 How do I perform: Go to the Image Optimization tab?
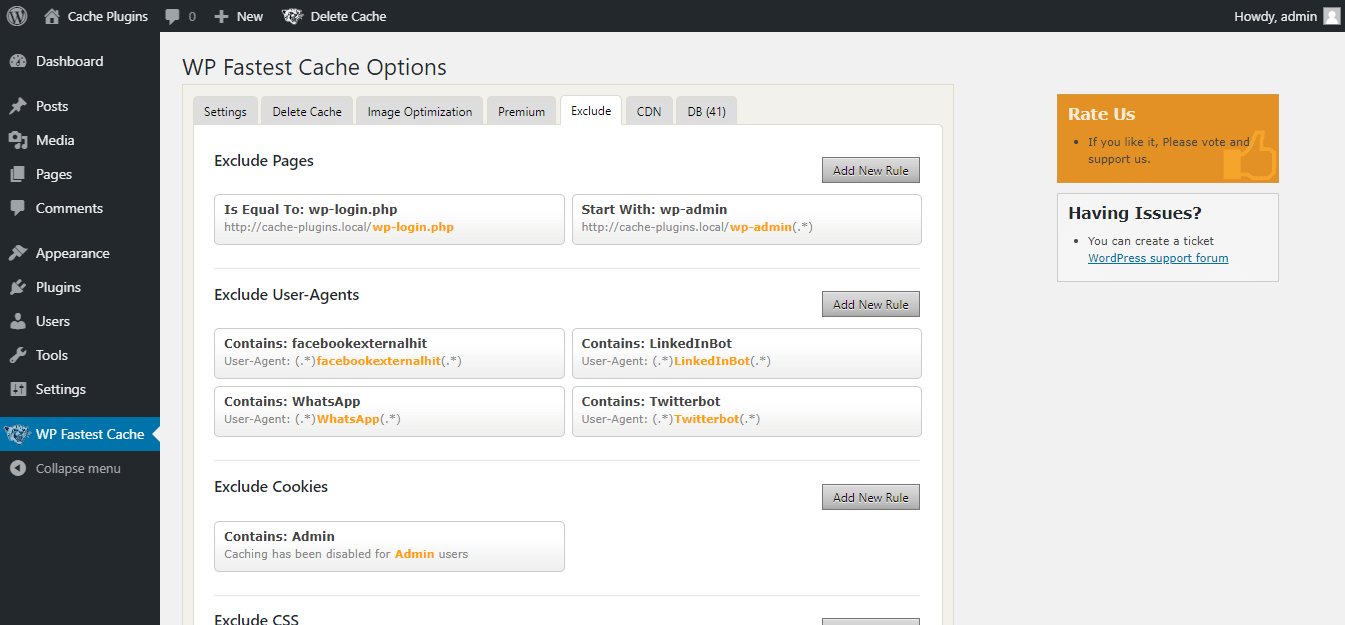pos(420,111)
